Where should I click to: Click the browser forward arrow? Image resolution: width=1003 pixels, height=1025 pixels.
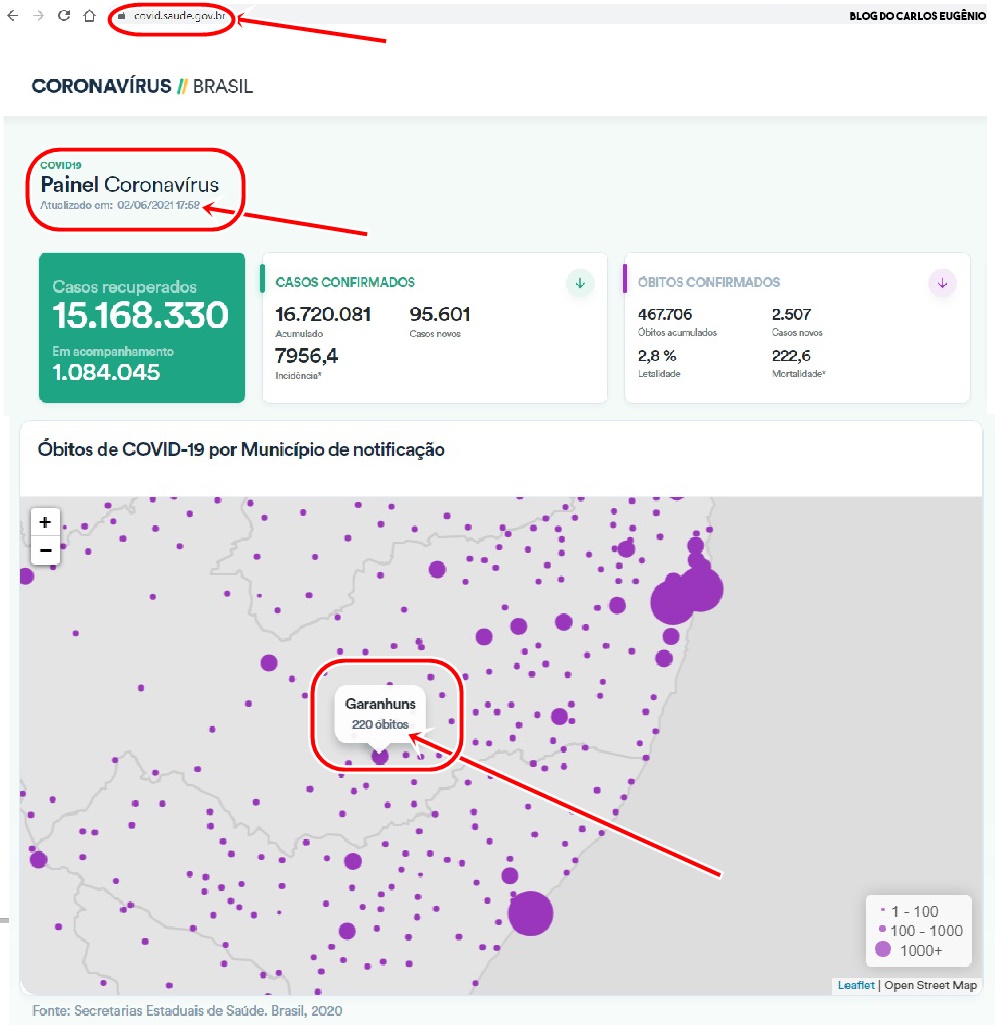point(39,16)
